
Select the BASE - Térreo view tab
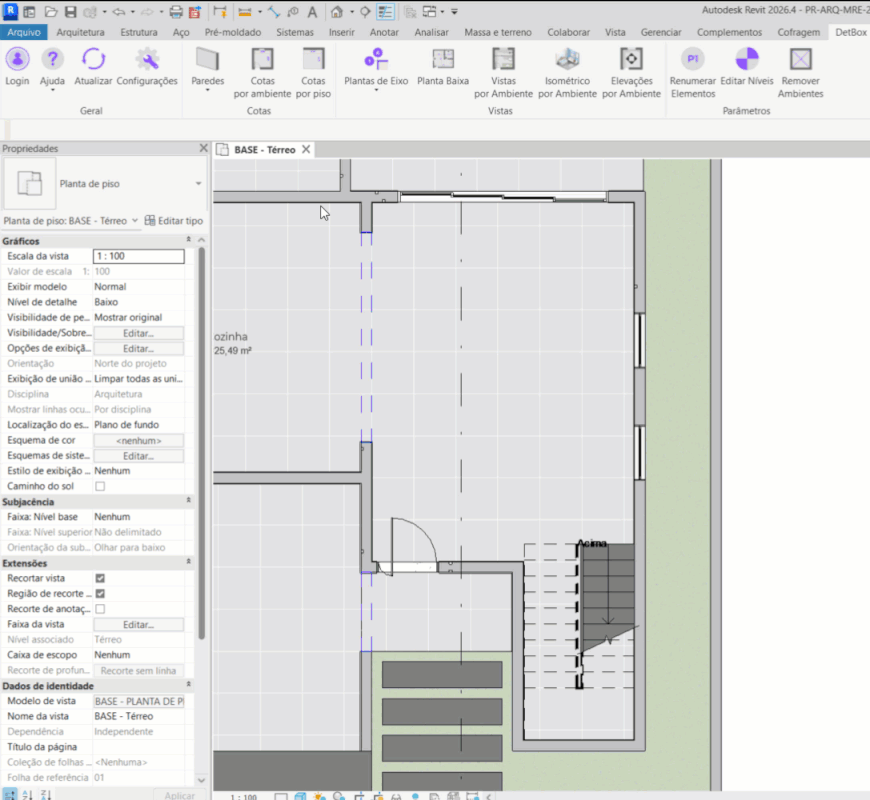pos(265,150)
